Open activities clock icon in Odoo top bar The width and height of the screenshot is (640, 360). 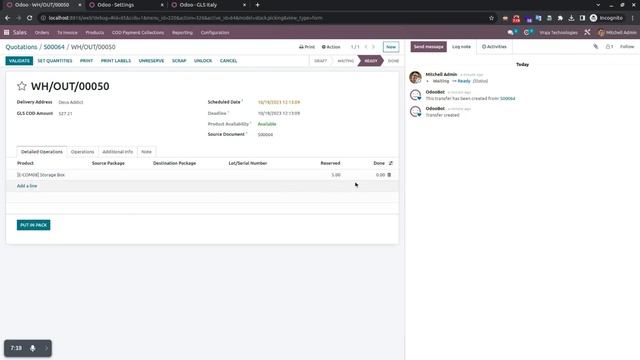coord(527,32)
